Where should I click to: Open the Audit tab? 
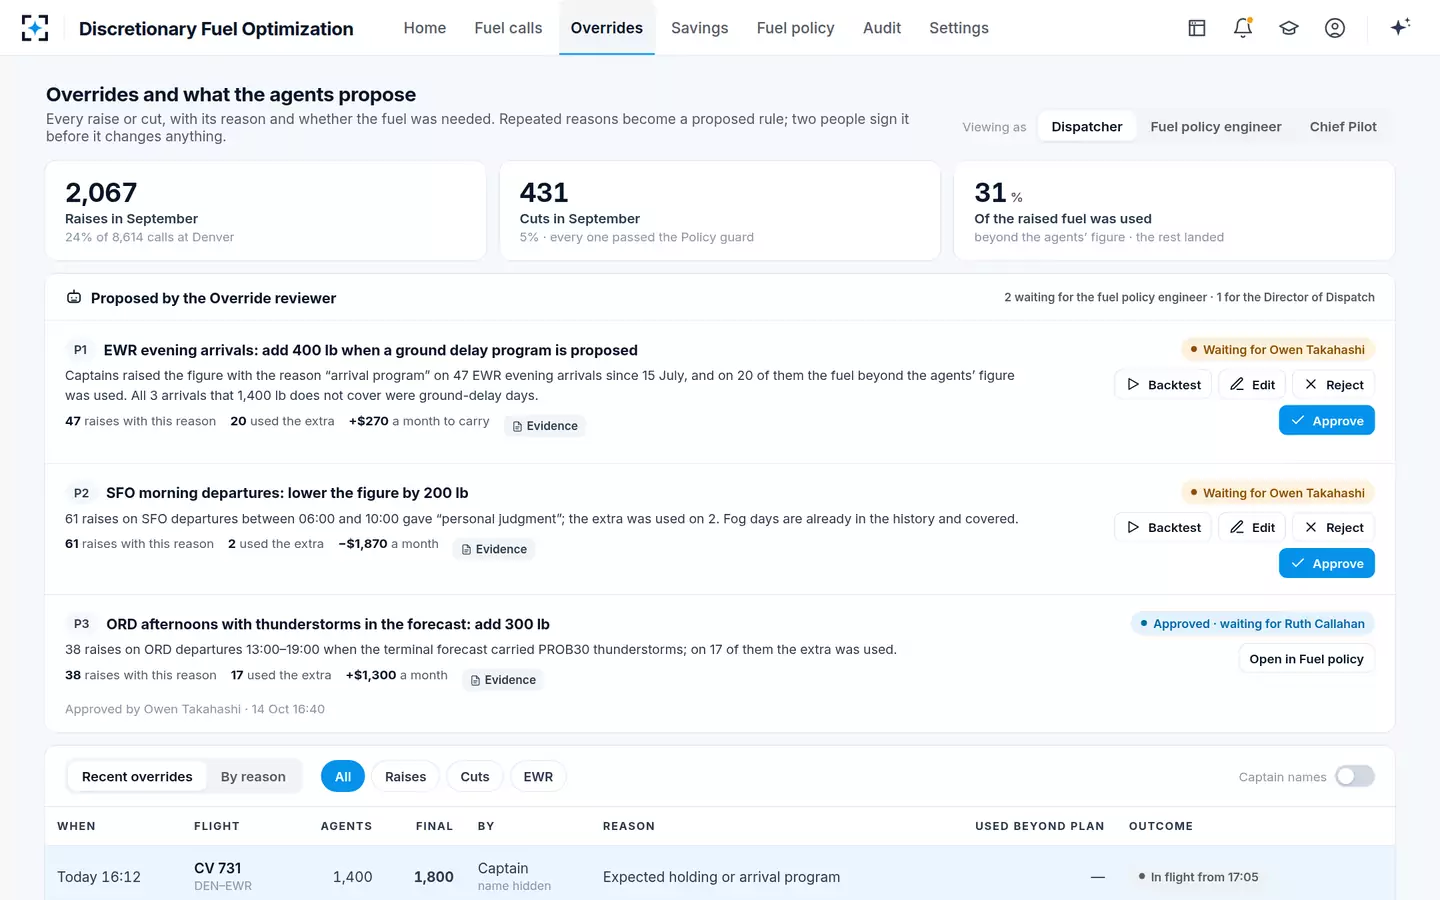882,28
